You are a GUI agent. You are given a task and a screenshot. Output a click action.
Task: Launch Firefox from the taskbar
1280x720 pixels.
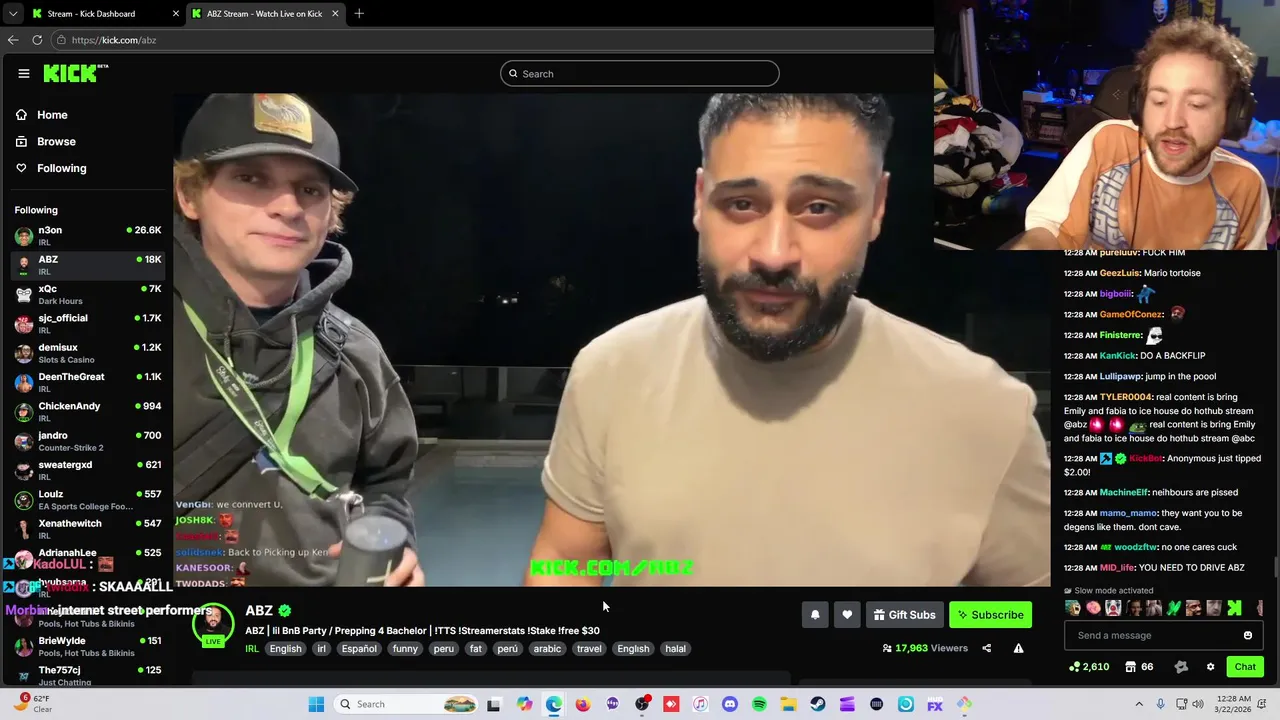tap(583, 705)
